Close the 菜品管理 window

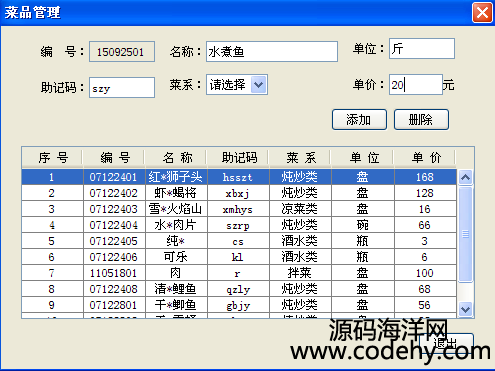pos(482,13)
